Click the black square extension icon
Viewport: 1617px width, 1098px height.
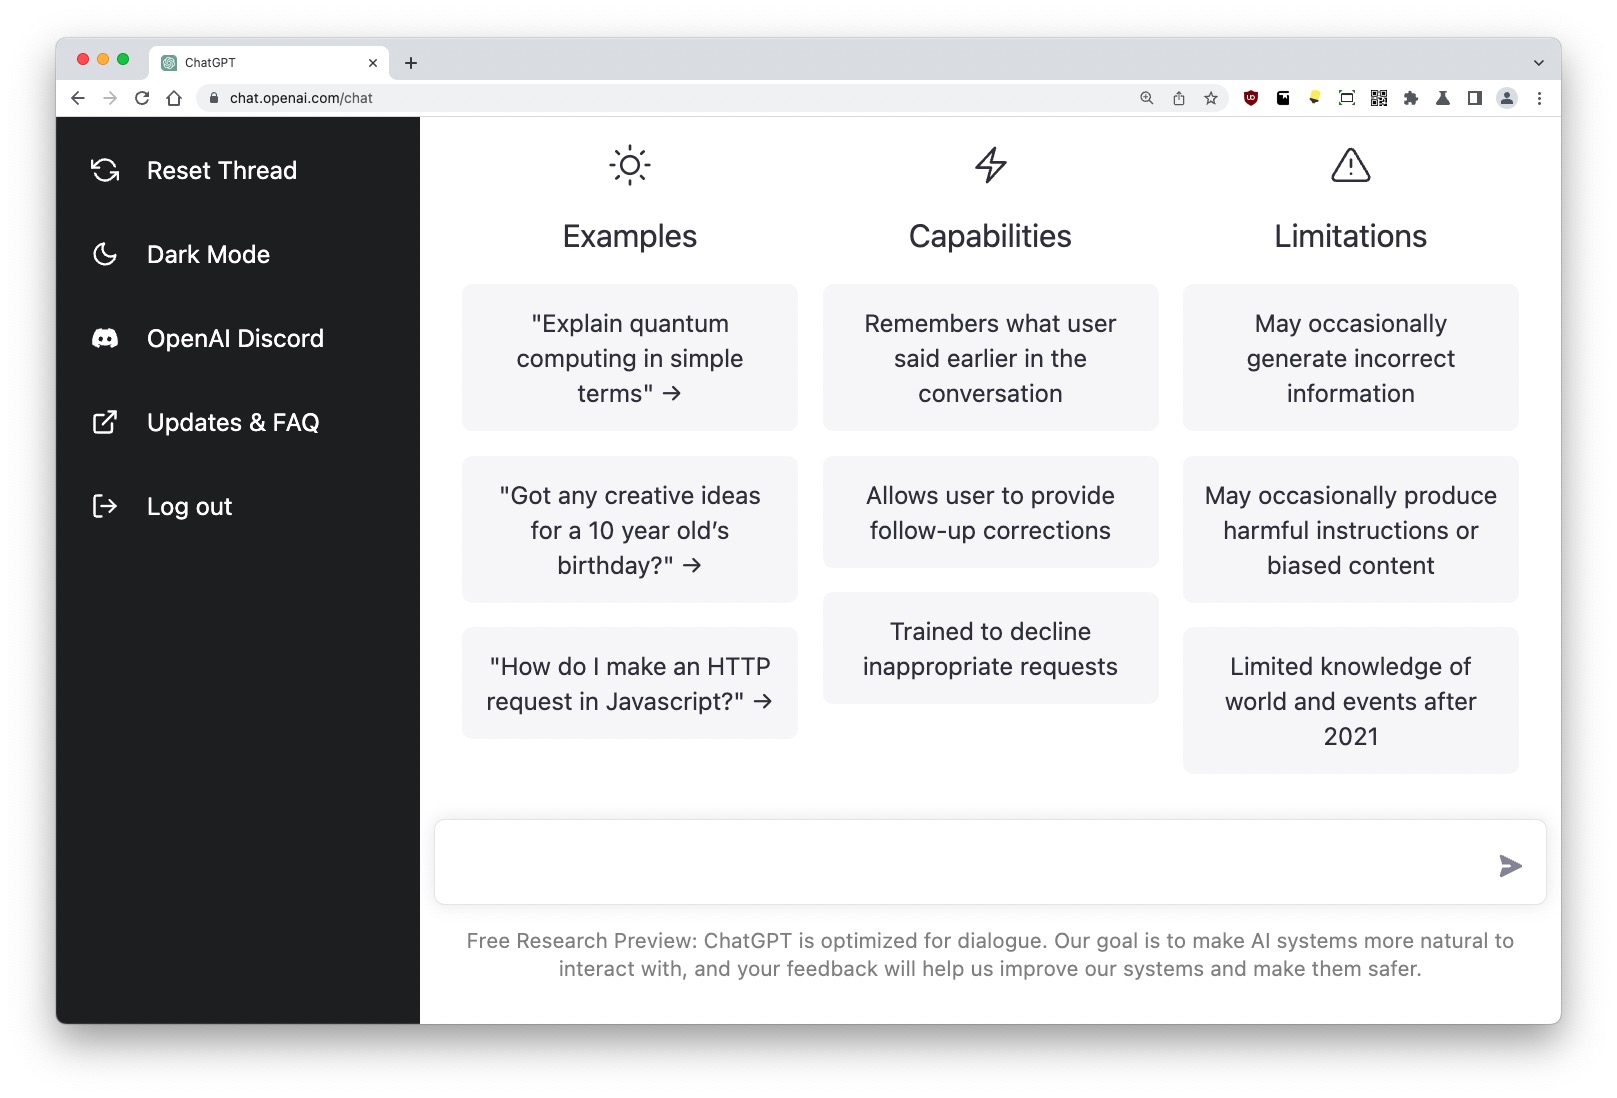tap(1283, 98)
